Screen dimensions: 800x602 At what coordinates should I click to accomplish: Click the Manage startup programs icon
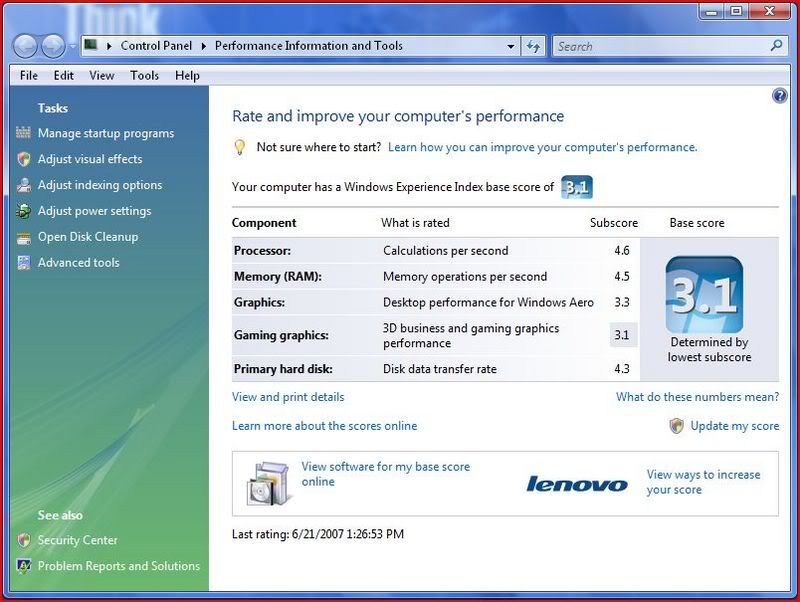pos(23,133)
